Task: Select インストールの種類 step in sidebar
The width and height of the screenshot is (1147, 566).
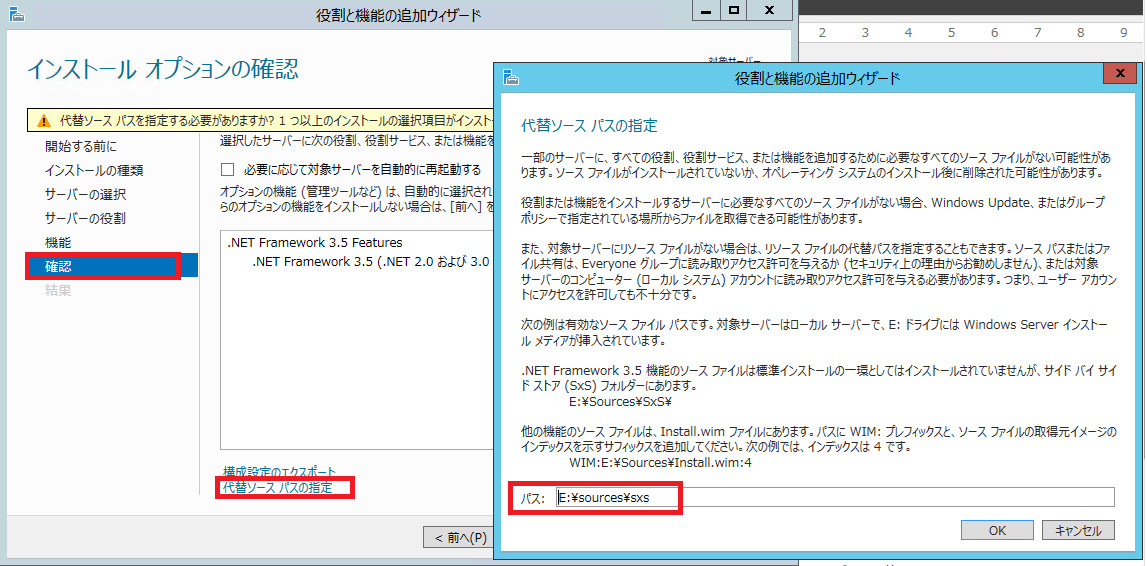Action: 94,170
